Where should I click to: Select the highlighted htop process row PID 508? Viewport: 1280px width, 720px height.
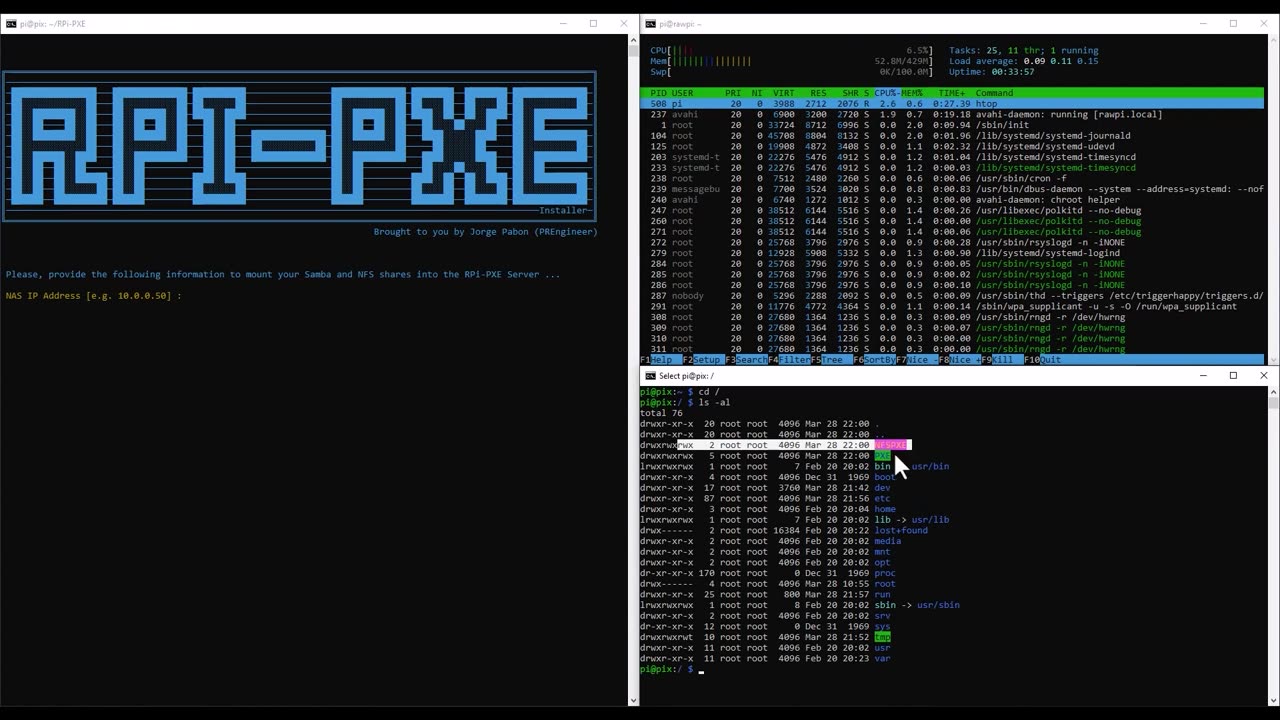click(x=951, y=104)
